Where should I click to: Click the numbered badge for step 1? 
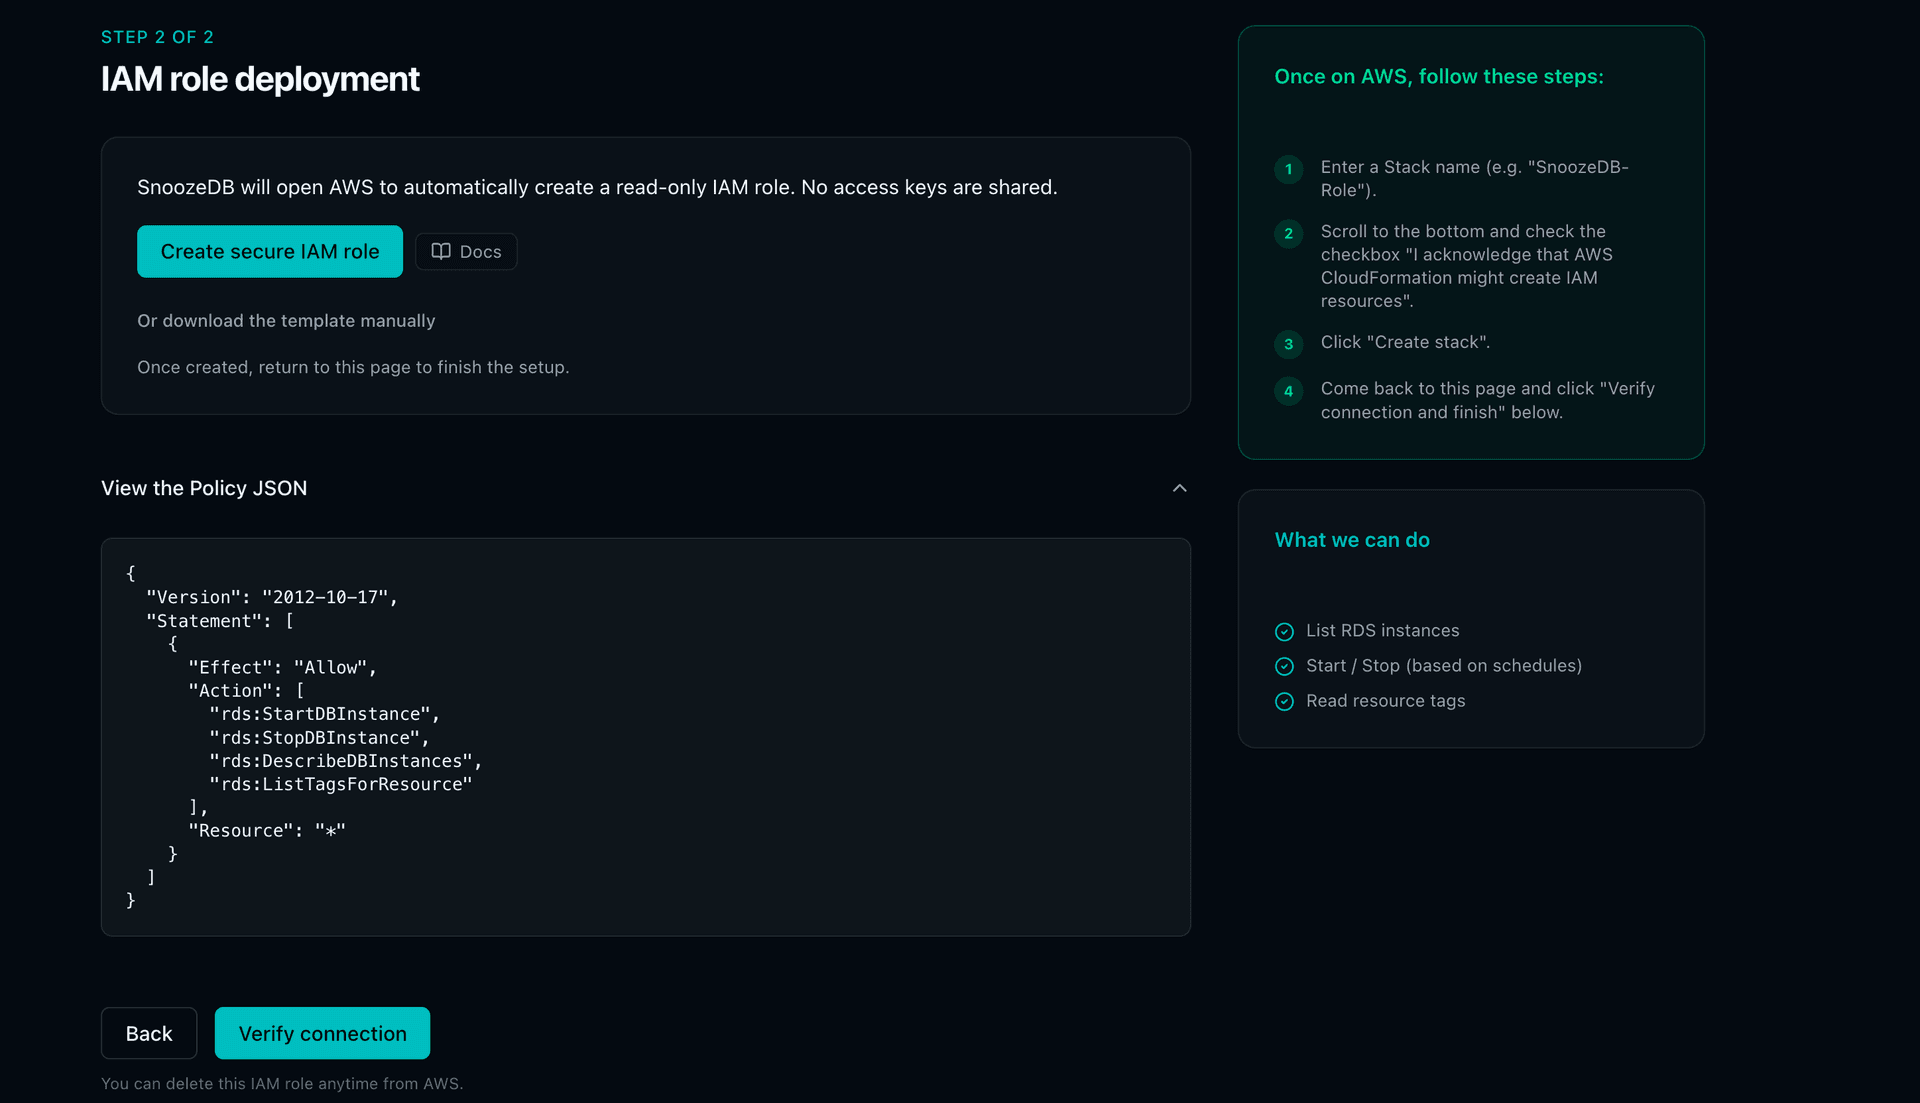tap(1288, 170)
